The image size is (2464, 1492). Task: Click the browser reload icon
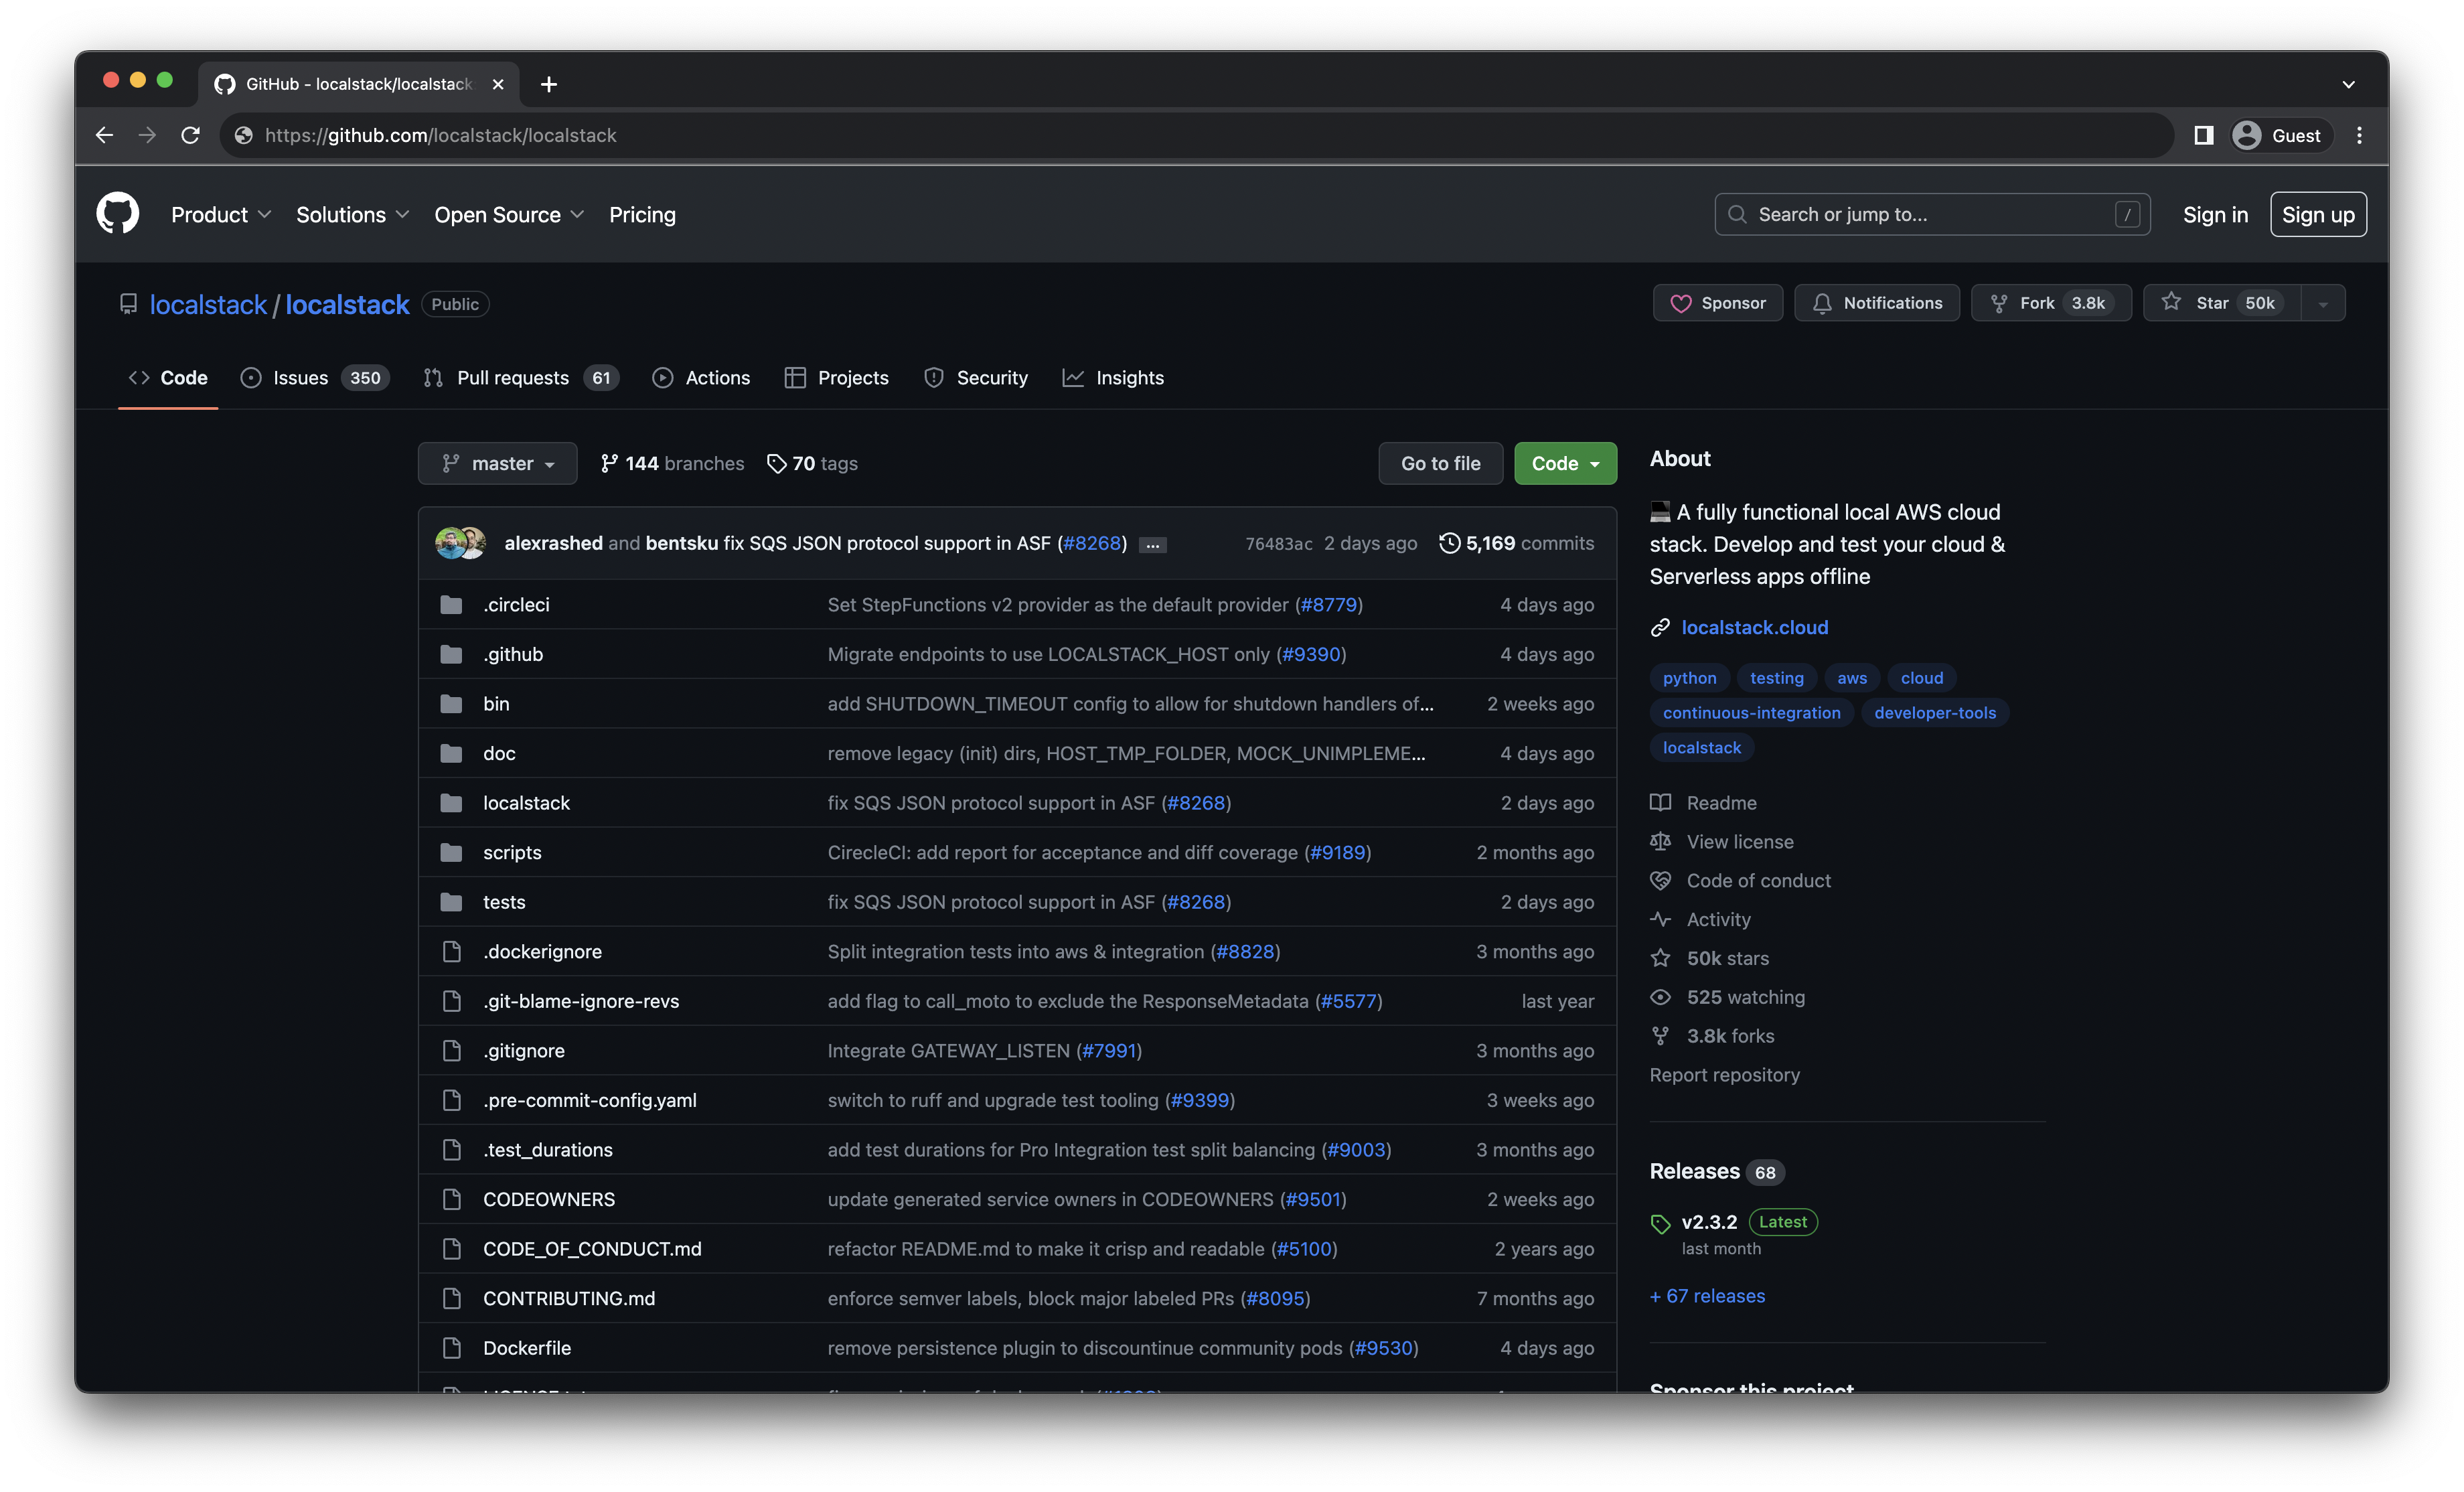click(x=190, y=135)
